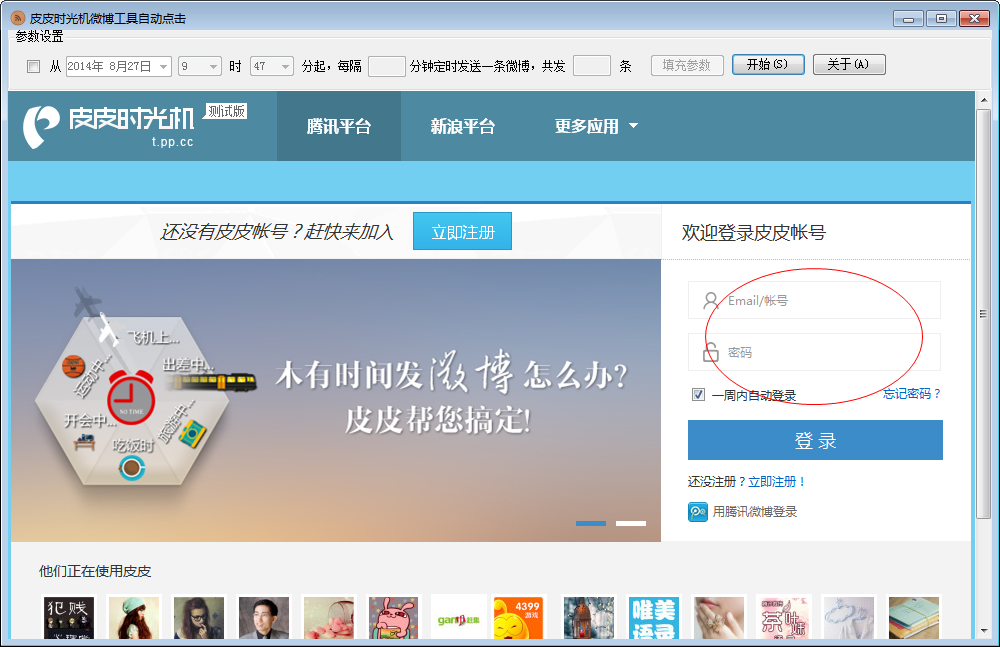Viewport: 1000px width, 647px height.
Task: Click the total posts count input box
Action: tap(592, 66)
